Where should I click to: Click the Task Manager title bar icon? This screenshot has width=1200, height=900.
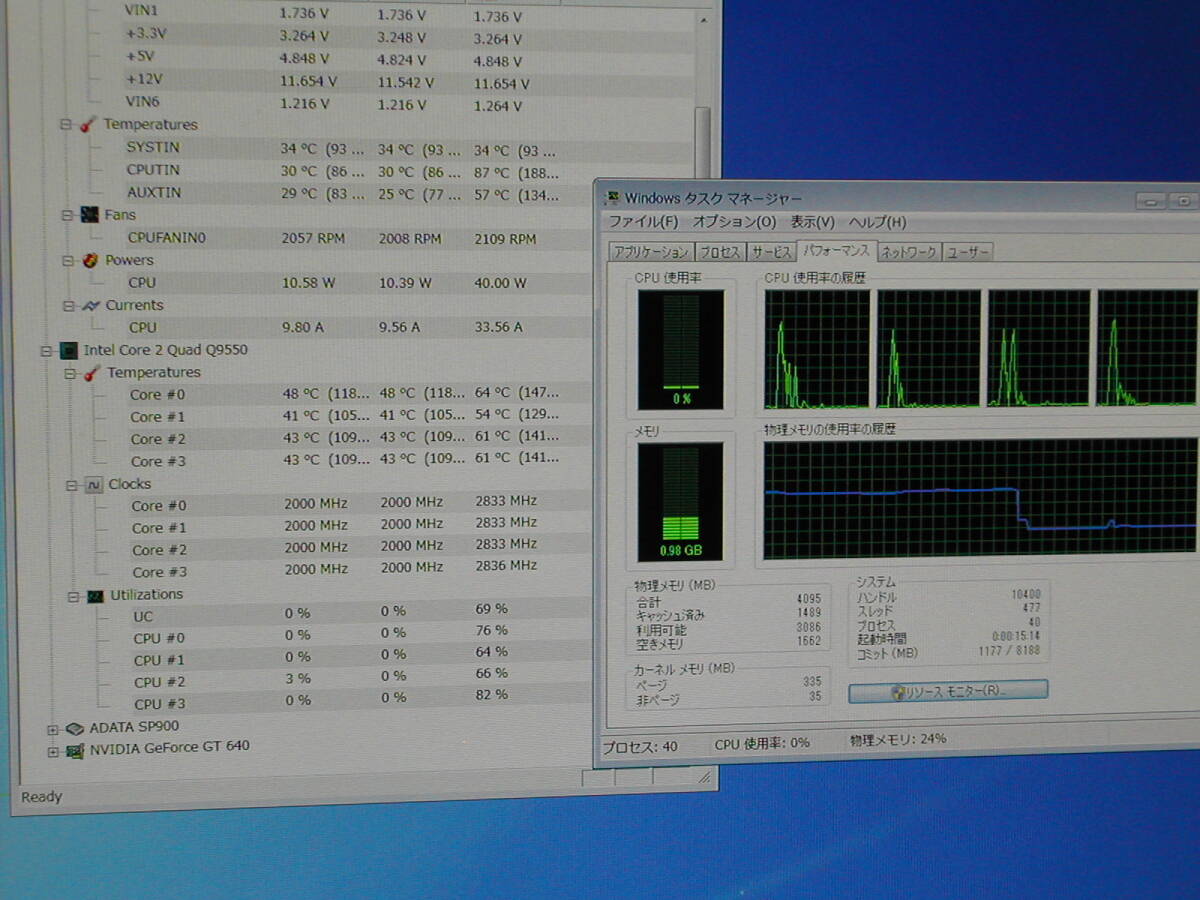(x=611, y=197)
